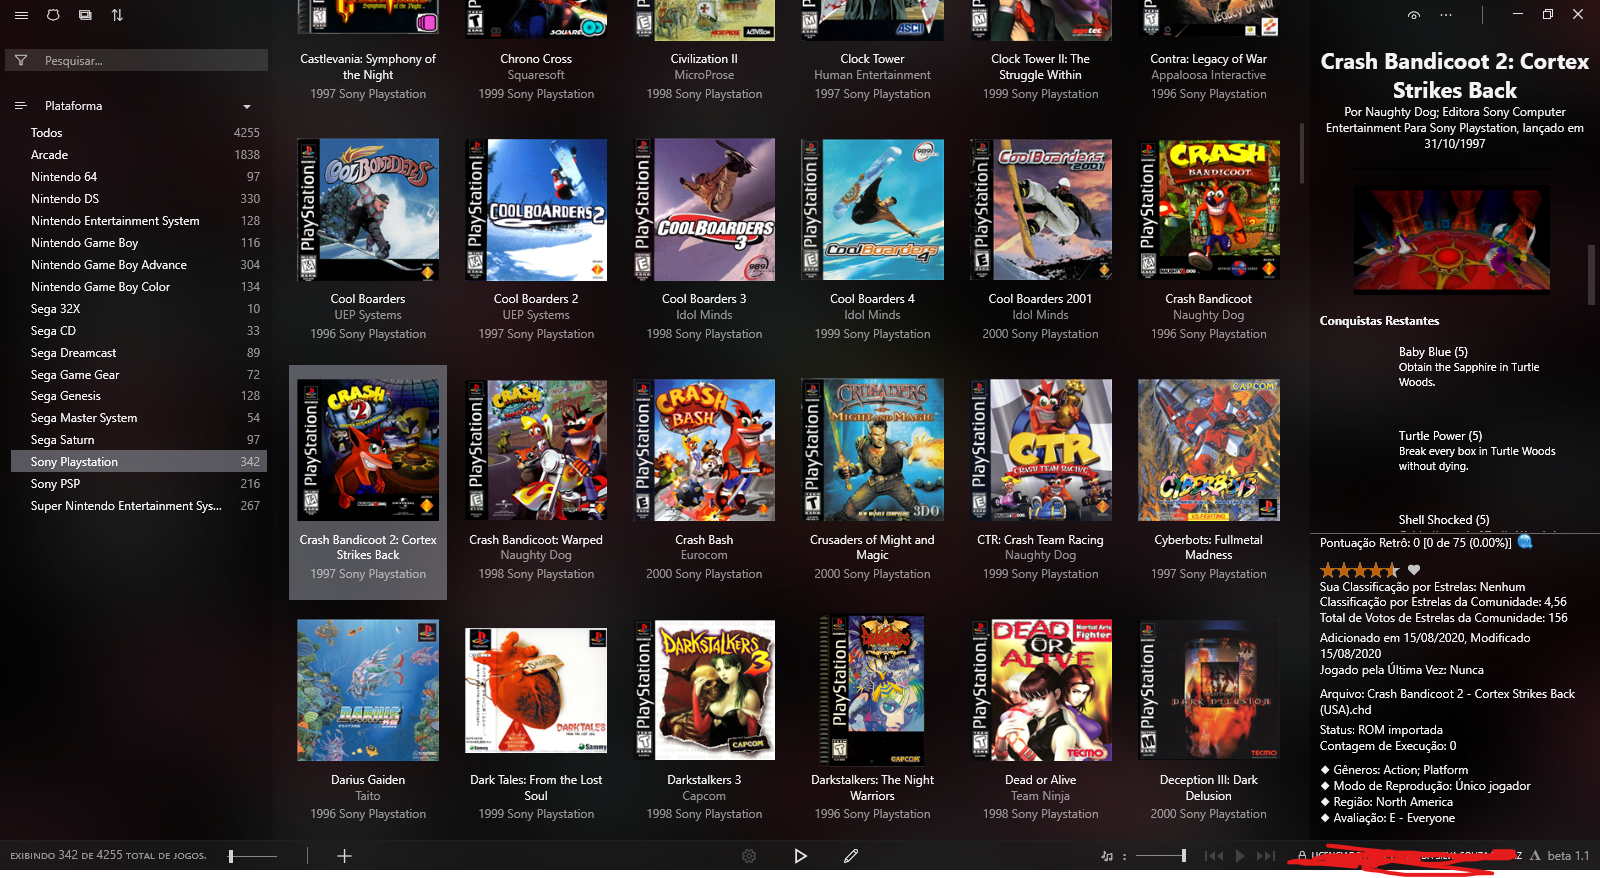This screenshot has width=1600, height=878.
Task: Skip to next music track
Action: [x=1266, y=856]
